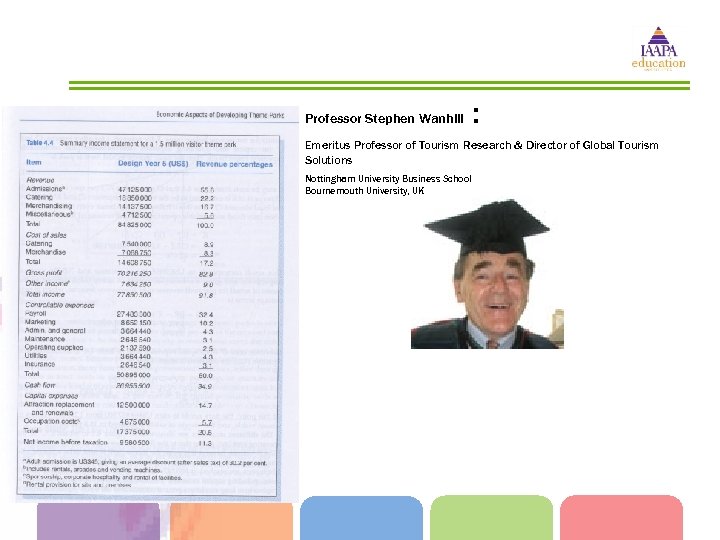The image size is (720, 540).
Task: Select the 'Operating supplies' row label
Action: [x=54, y=348]
